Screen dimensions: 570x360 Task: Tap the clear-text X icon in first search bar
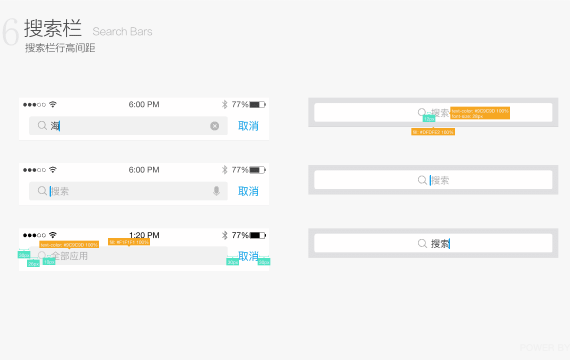(214, 126)
